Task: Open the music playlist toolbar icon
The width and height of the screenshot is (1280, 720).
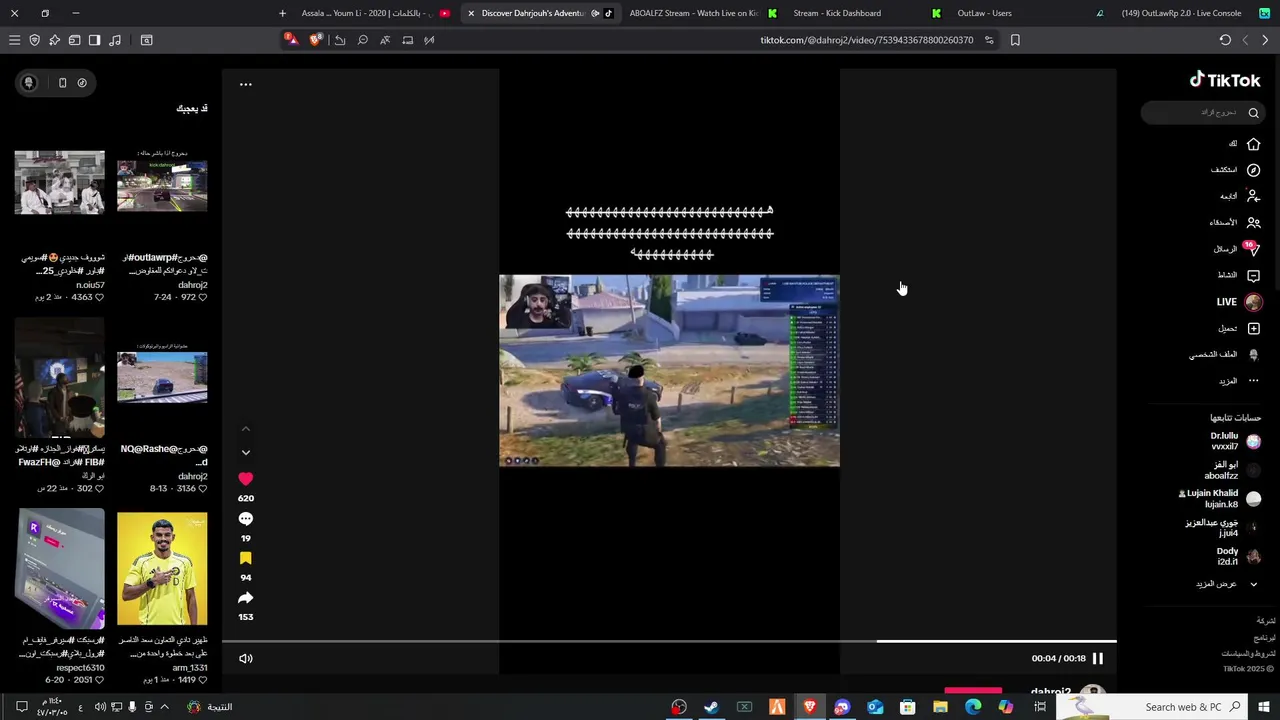Action: [115, 40]
